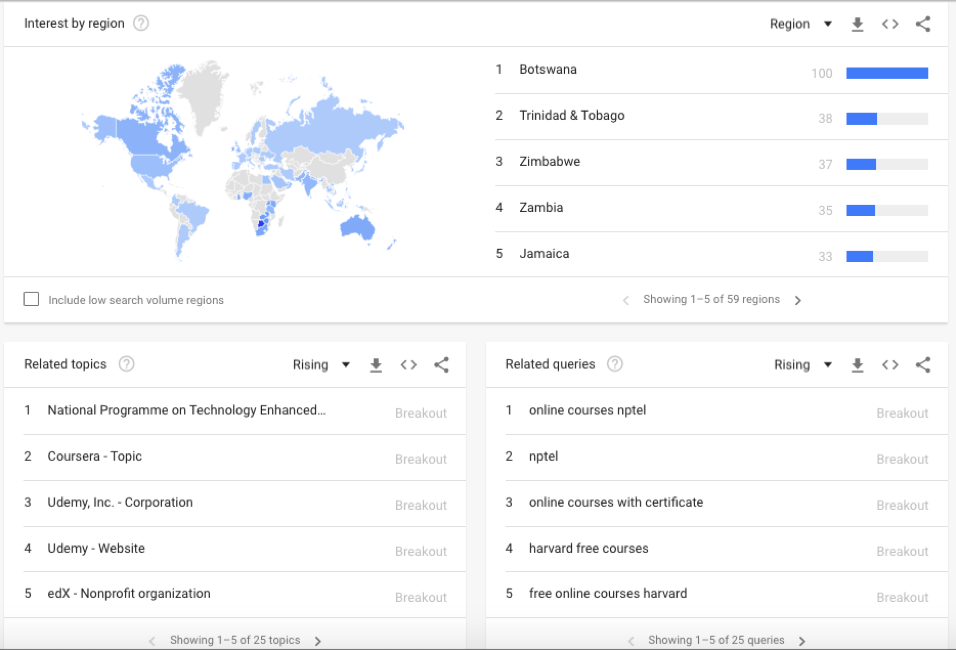Open help for Interest by region
Image resolution: width=956 pixels, height=650 pixels.
pyautogui.click(x=141, y=23)
